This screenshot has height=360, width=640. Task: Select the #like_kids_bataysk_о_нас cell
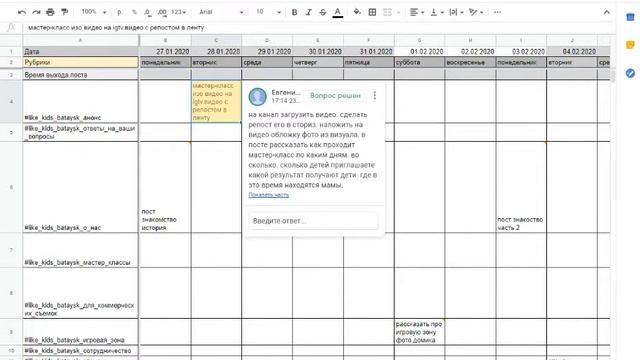pyautogui.click(x=81, y=187)
